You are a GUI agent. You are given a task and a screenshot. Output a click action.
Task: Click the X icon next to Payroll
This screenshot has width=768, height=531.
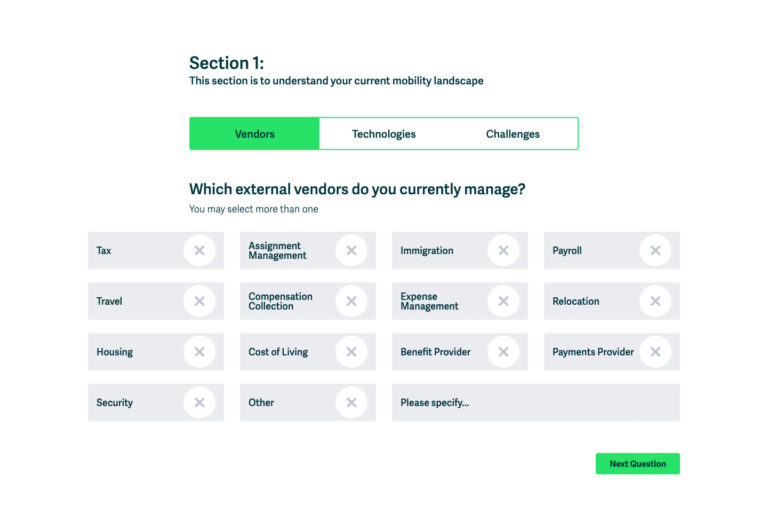pos(655,250)
